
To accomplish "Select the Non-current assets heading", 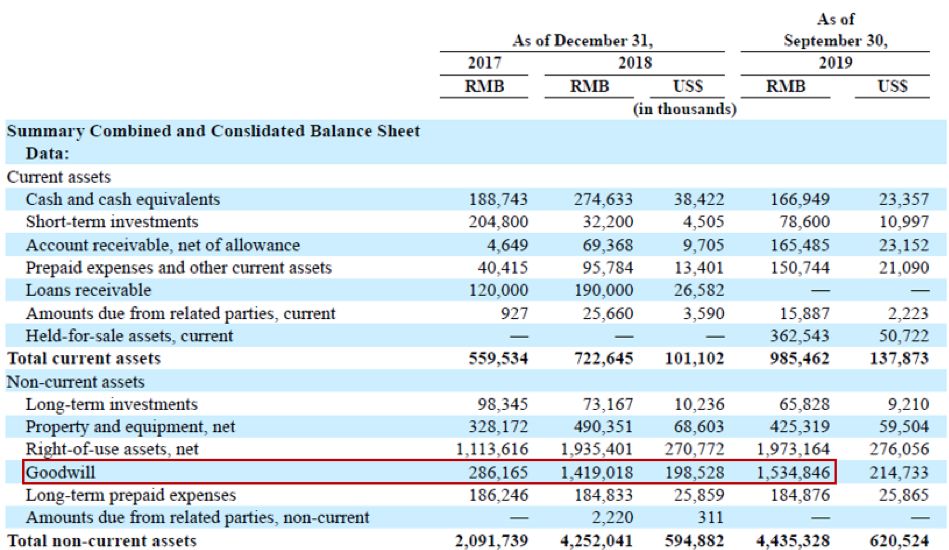I will click(76, 382).
